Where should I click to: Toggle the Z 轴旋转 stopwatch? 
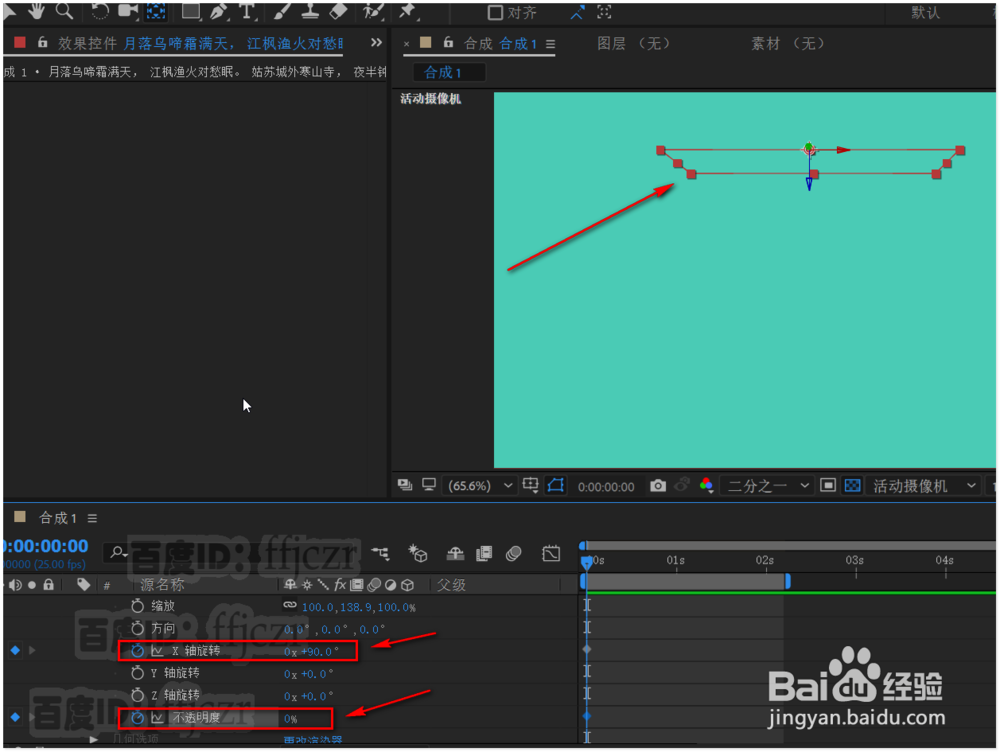pyautogui.click(x=137, y=695)
